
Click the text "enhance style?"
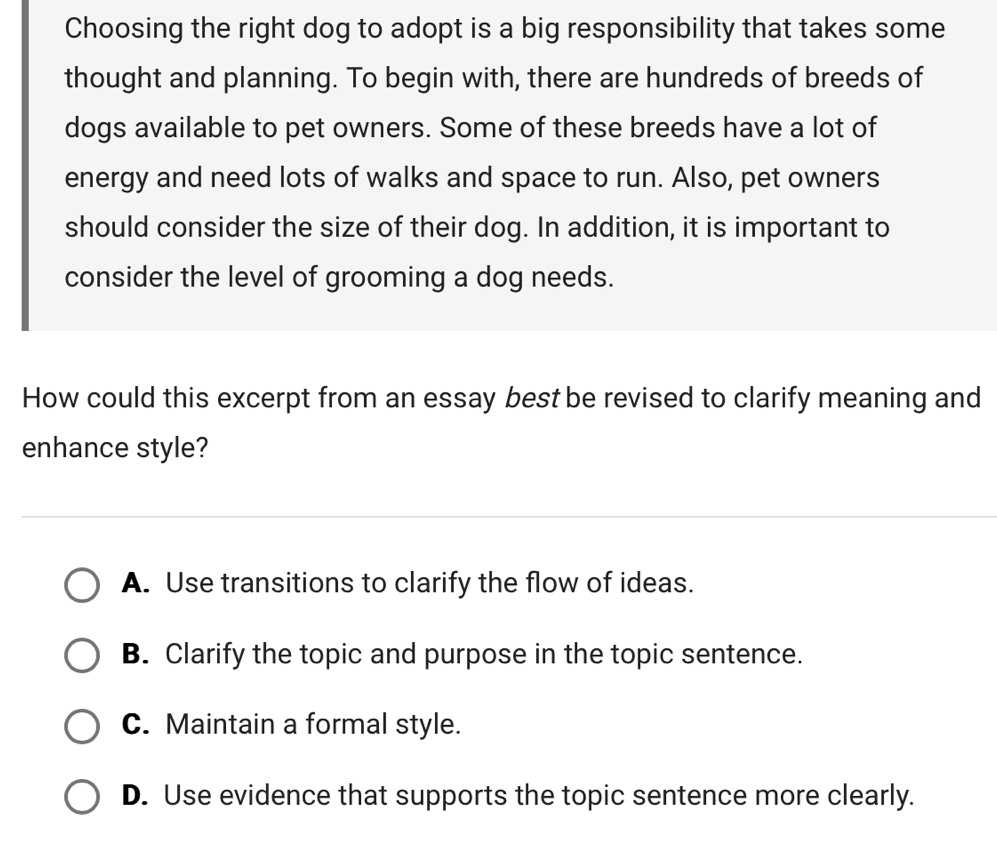(115, 448)
